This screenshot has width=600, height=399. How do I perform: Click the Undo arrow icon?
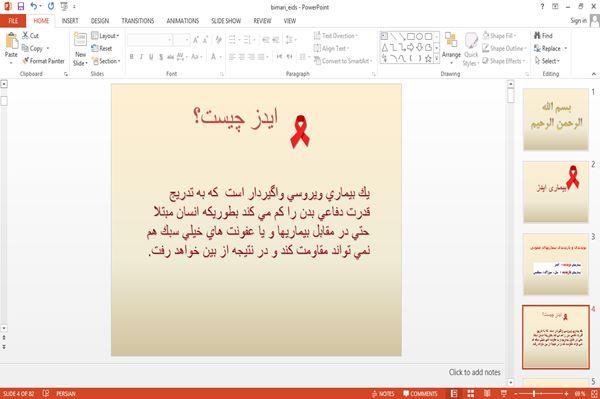(x=34, y=6)
